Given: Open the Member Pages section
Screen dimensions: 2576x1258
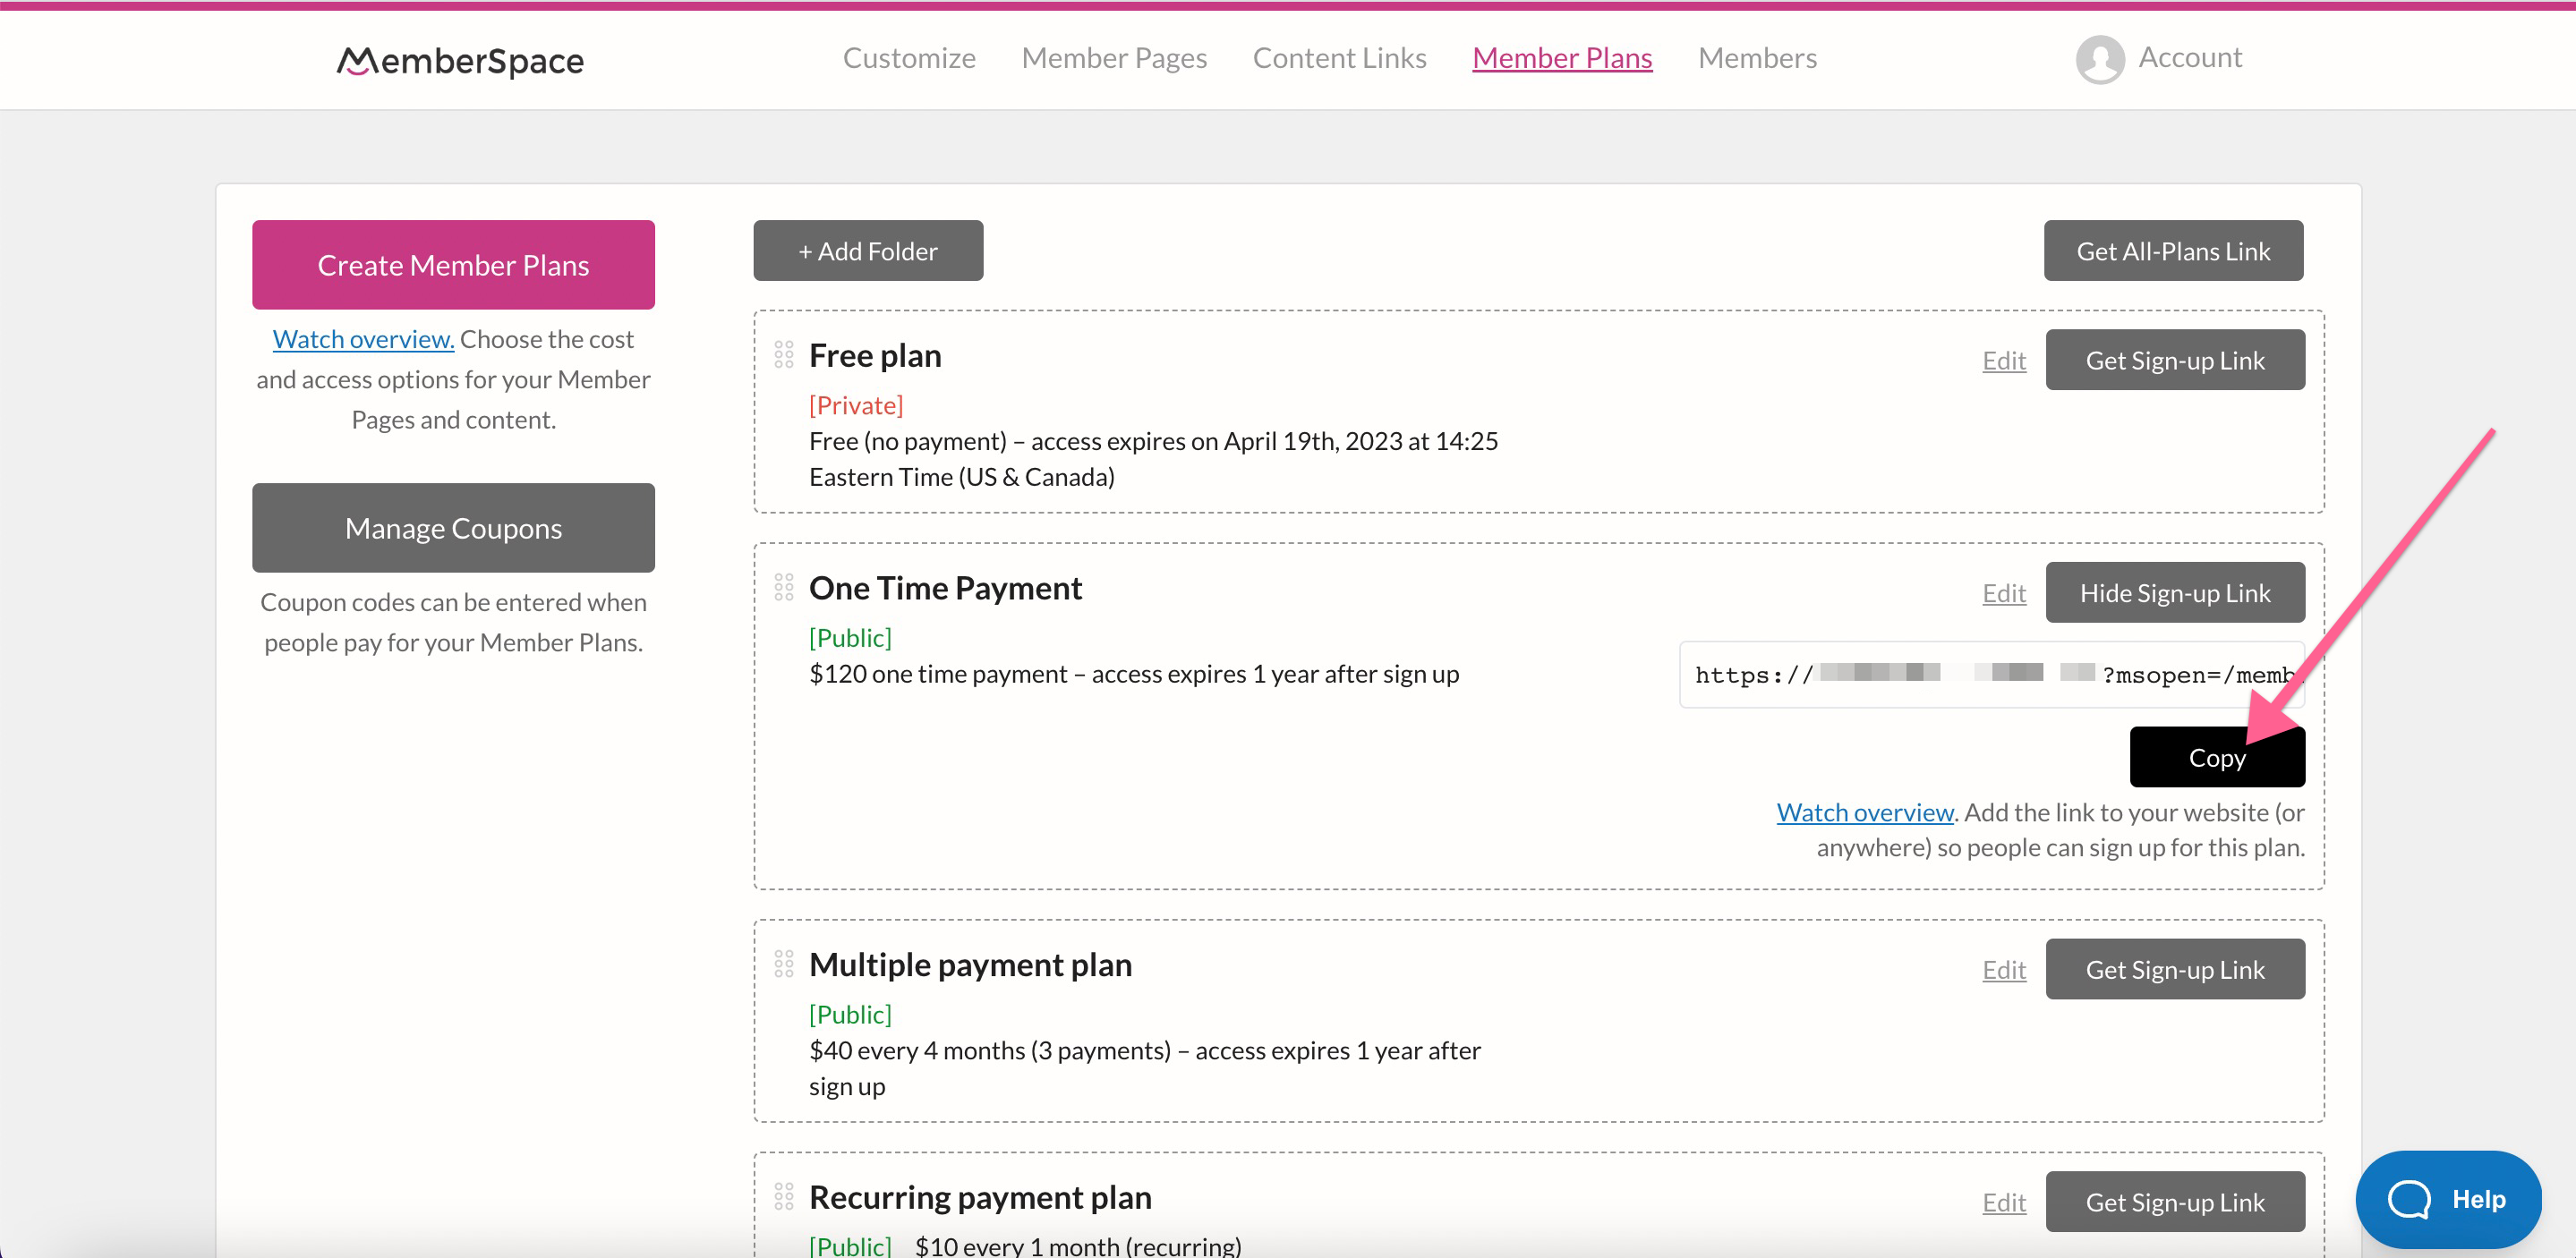Looking at the screenshot, I should click(1114, 58).
